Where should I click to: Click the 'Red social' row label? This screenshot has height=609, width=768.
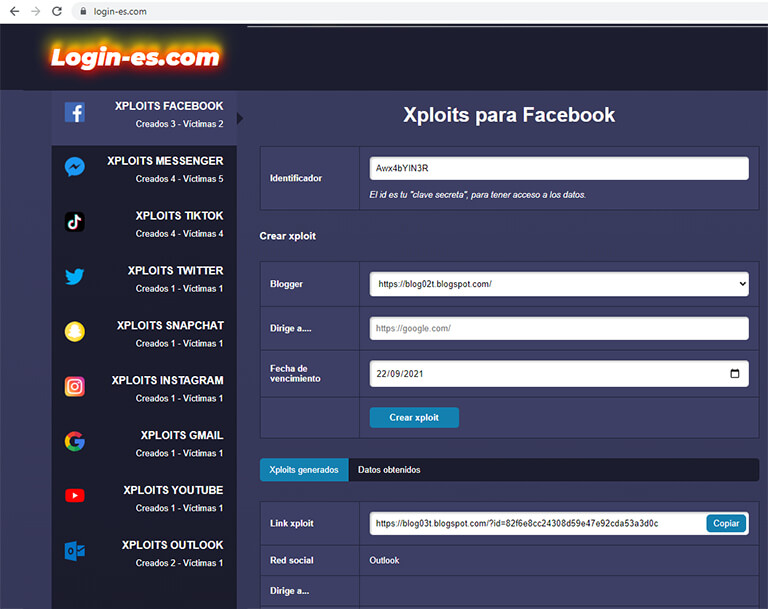click(x=291, y=560)
